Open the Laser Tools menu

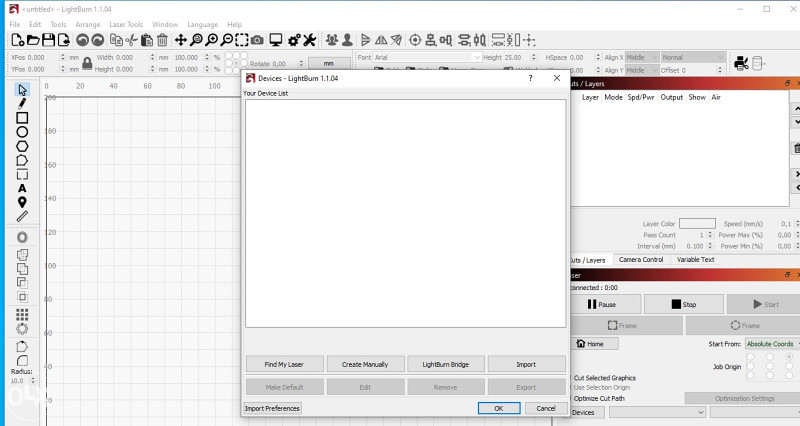click(126, 24)
